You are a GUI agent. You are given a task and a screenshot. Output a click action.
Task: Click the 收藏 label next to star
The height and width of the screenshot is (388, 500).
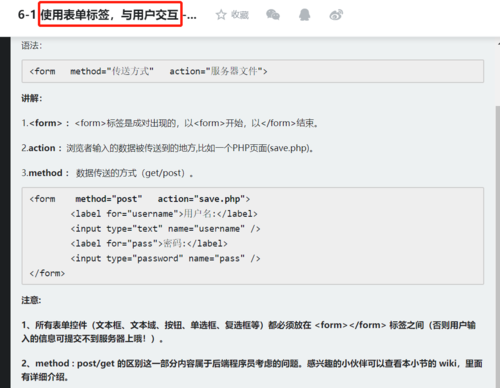(240, 15)
